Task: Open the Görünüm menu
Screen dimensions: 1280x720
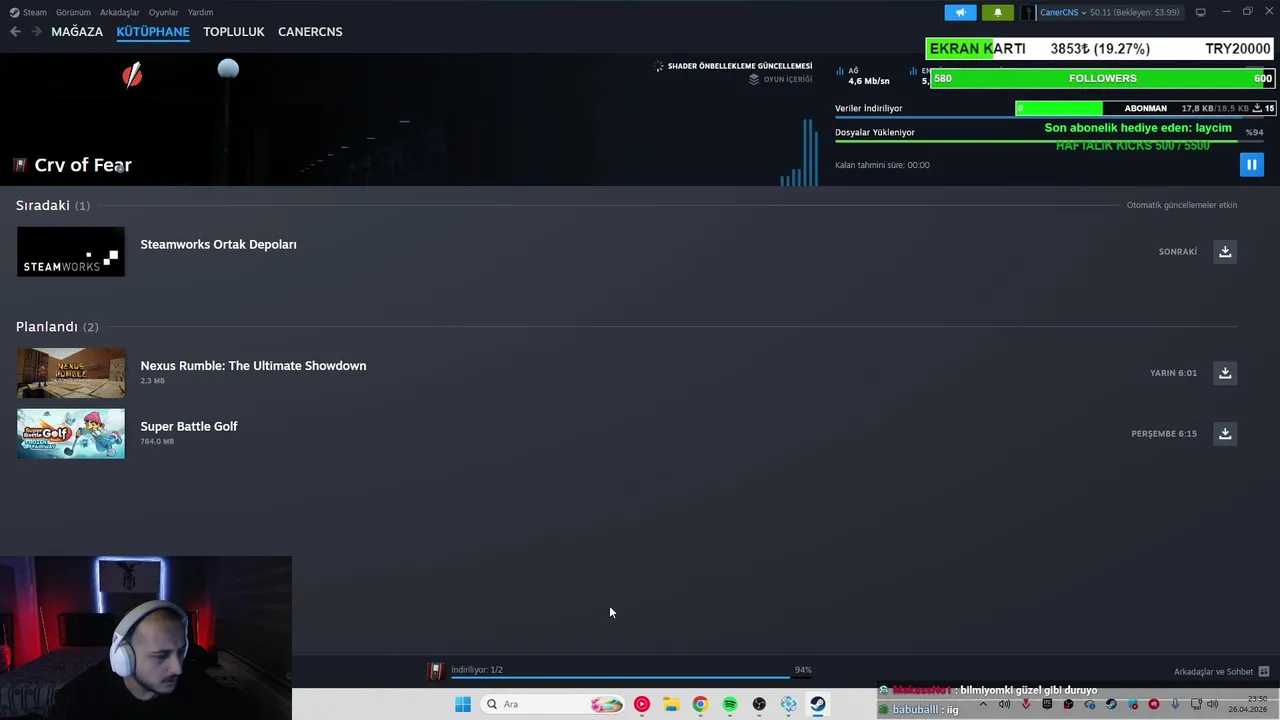Action: pos(73,12)
